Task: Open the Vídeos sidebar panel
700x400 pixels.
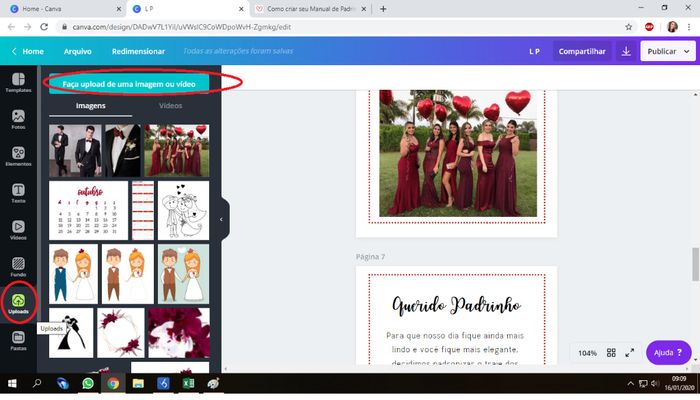Action: (18, 230)
